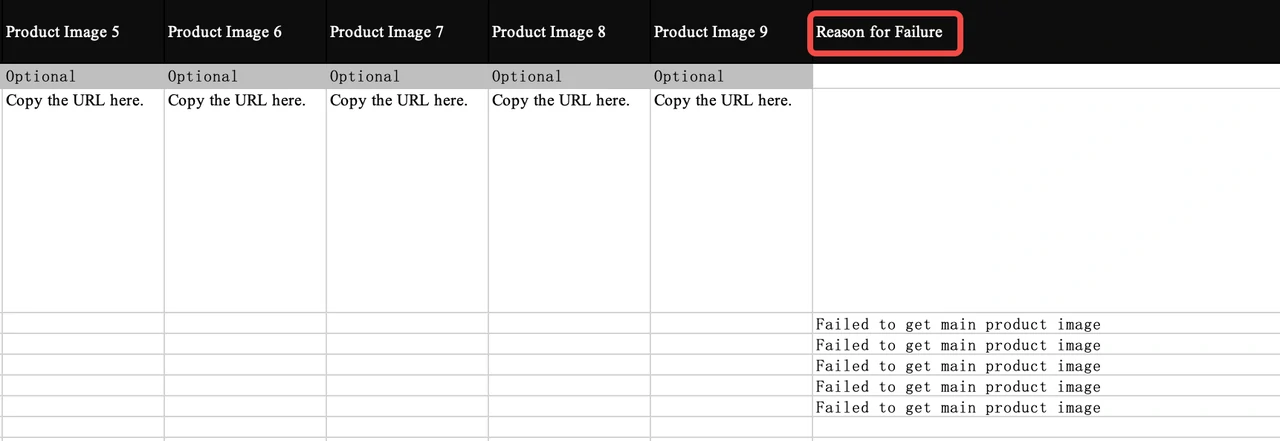Image resolution: width=1280 pixels, height=441 pixels.
Task: Select the Product Image 7 header cell
Action: point(387,32)
